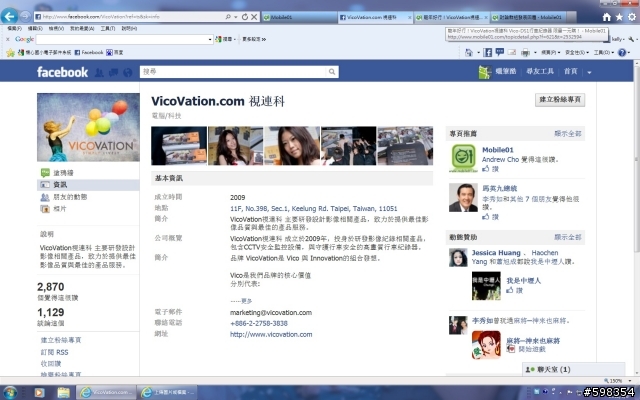Select Friend Activity in page sidebar

[88, 197]
